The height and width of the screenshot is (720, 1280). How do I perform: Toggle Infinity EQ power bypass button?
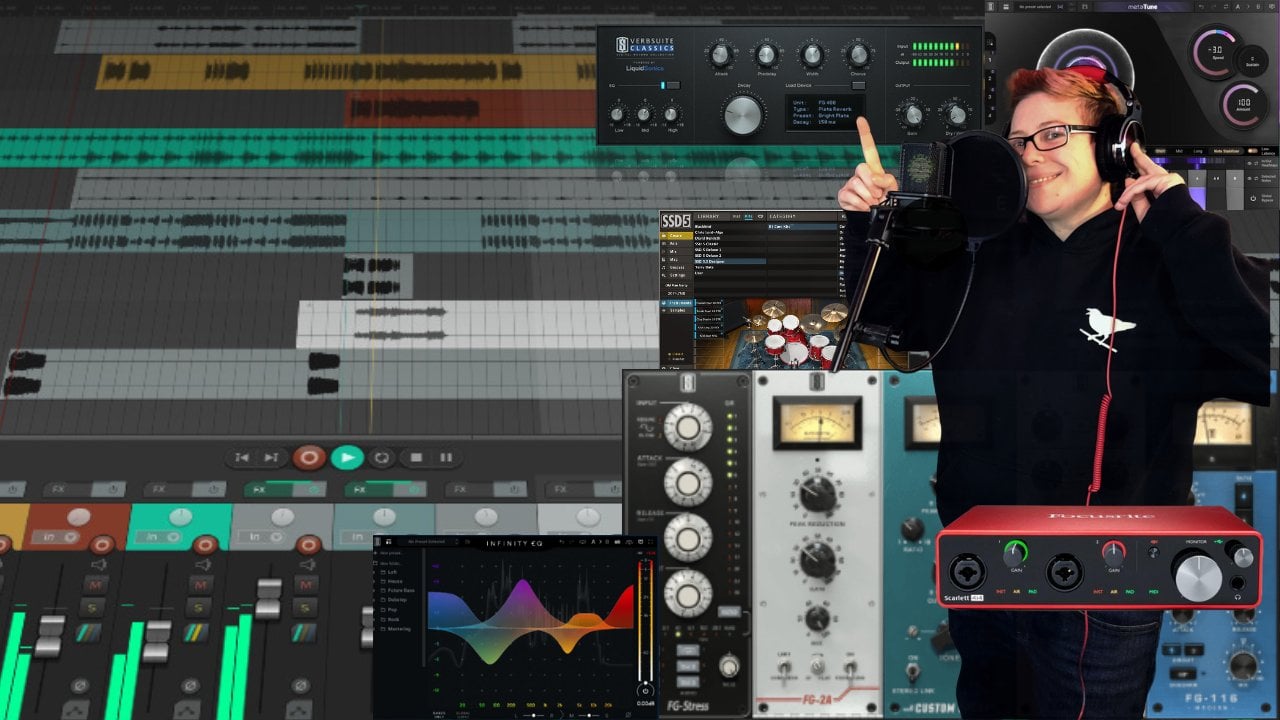point(645,690)
